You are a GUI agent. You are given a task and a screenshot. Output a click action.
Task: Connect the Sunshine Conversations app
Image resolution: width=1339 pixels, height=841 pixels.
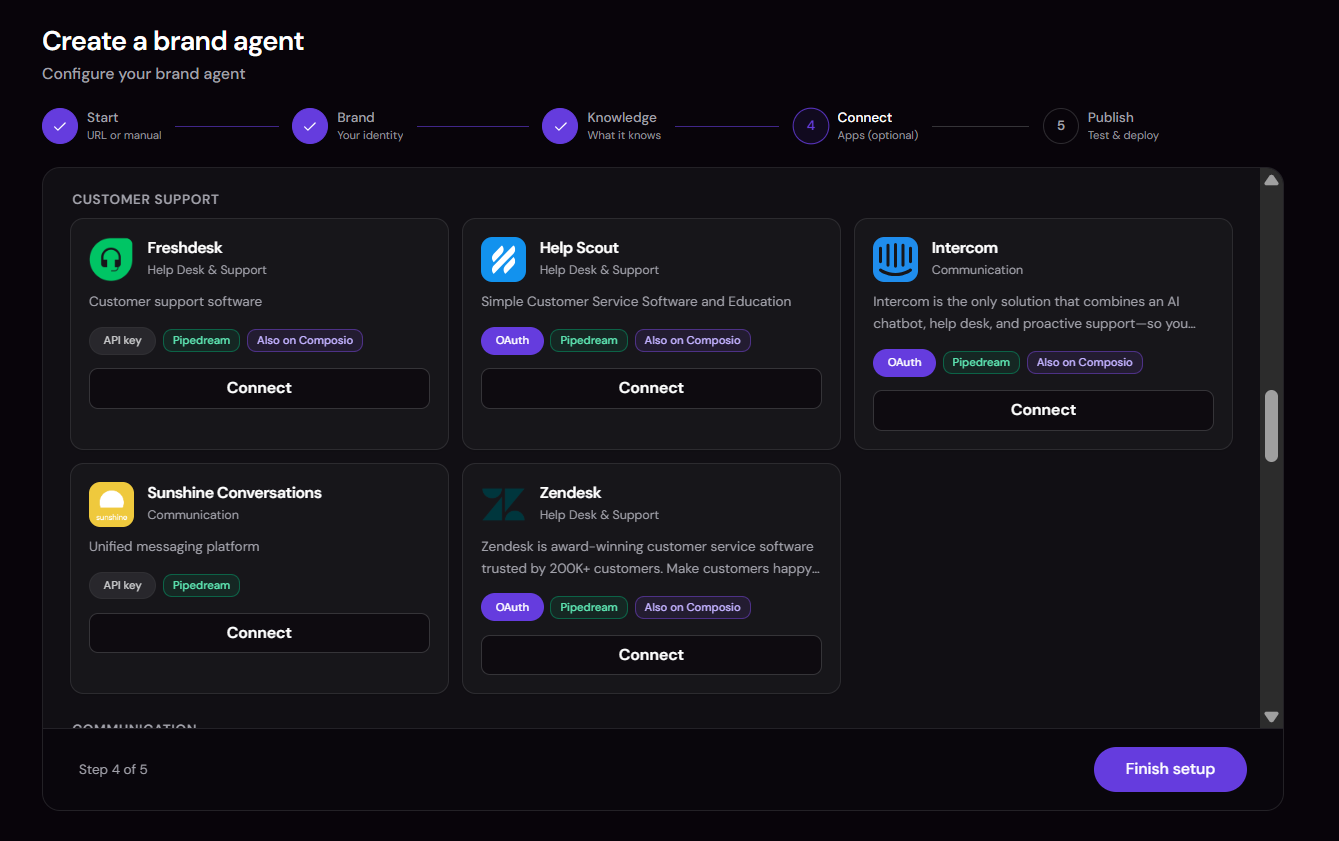(x=259, y=633)
